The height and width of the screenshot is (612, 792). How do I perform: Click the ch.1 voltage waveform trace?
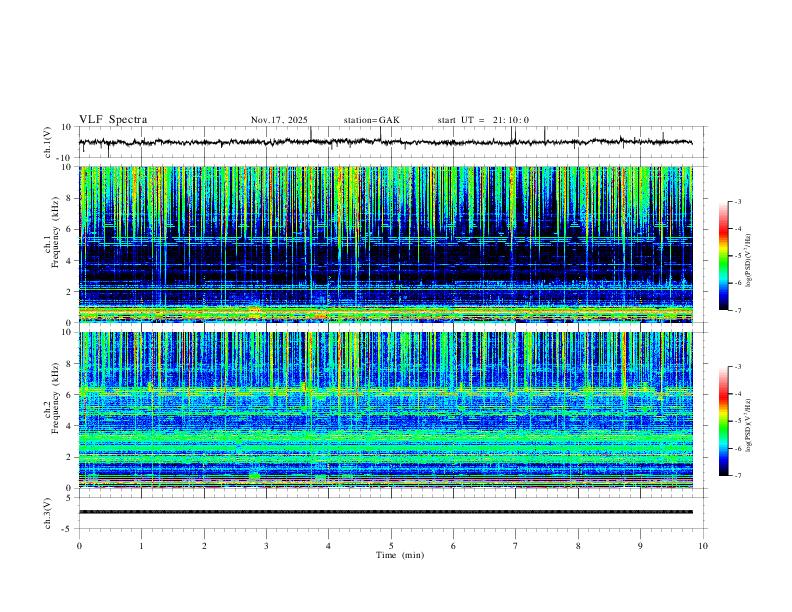[385, 142]
